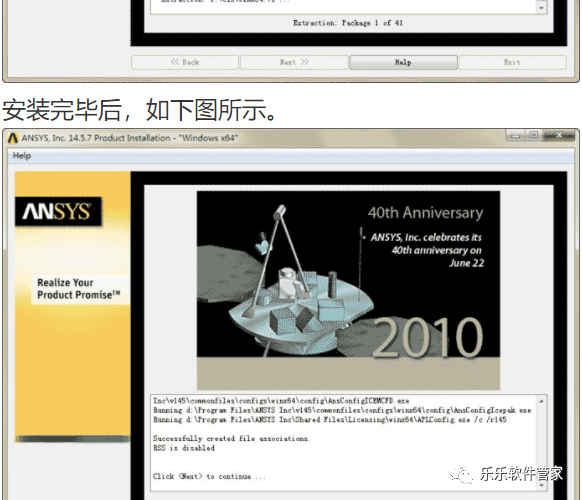Click the log line ending in APLConfig.exe /c /r145

pyautogui.click(x=330, y=420)
